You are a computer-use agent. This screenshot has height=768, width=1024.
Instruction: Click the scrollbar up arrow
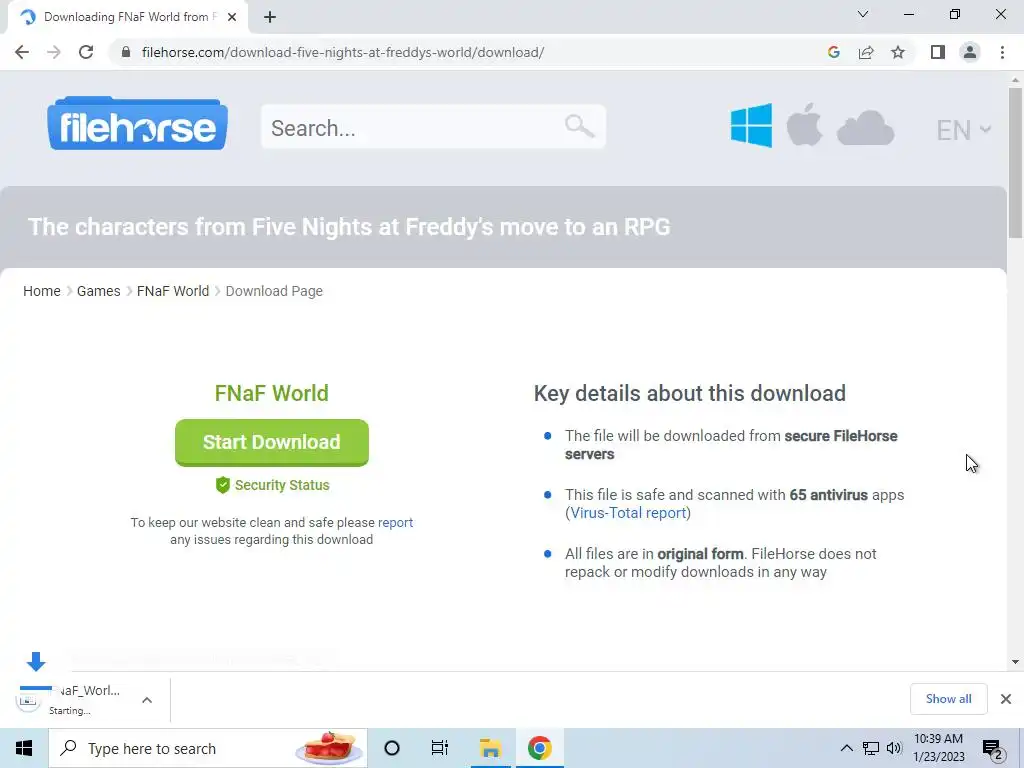[1015, 80]
